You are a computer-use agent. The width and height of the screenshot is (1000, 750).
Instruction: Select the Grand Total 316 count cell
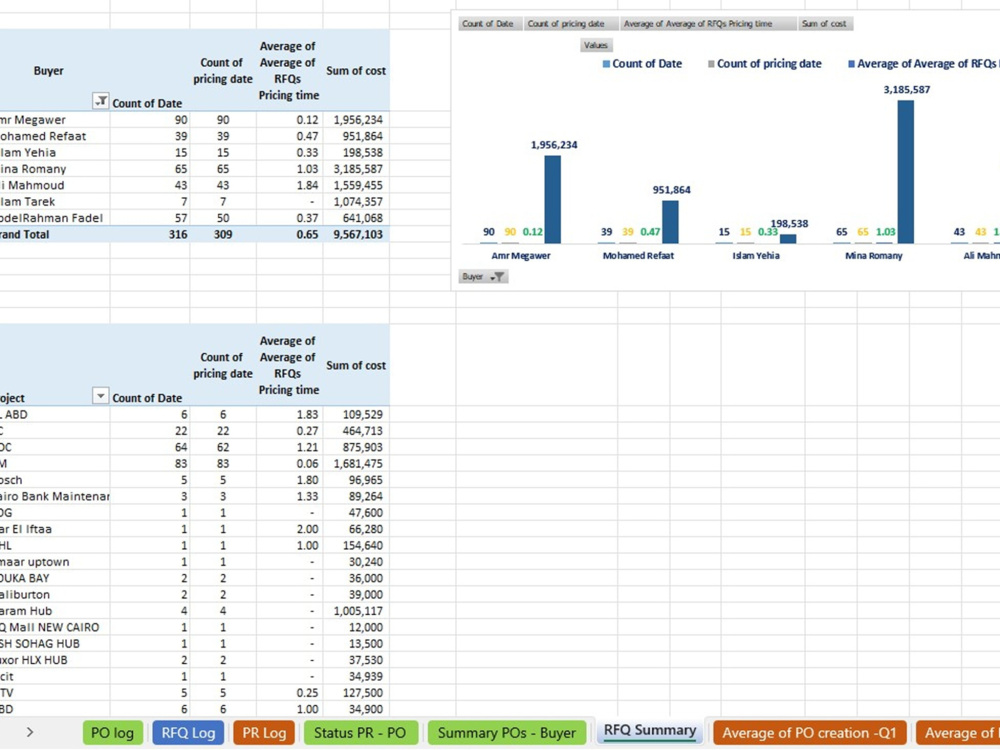click(x=150, y=234)
